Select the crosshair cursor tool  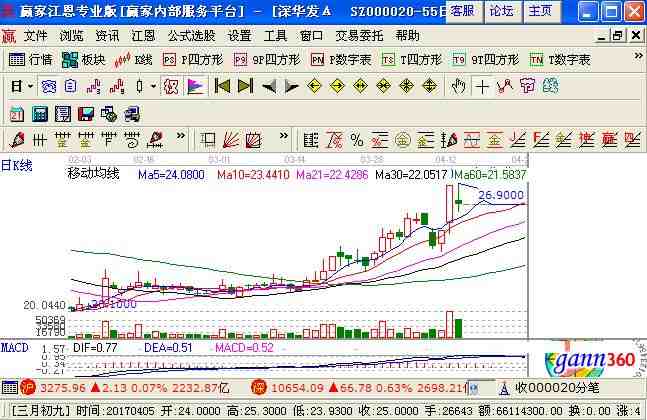tap(482, 87)
